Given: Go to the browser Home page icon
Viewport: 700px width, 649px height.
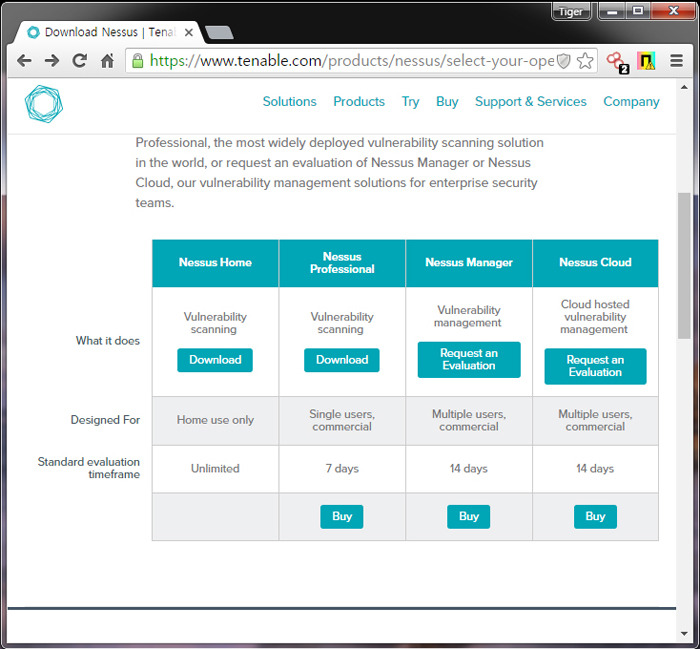Looking at the screenshot, I should pos(107,61).
